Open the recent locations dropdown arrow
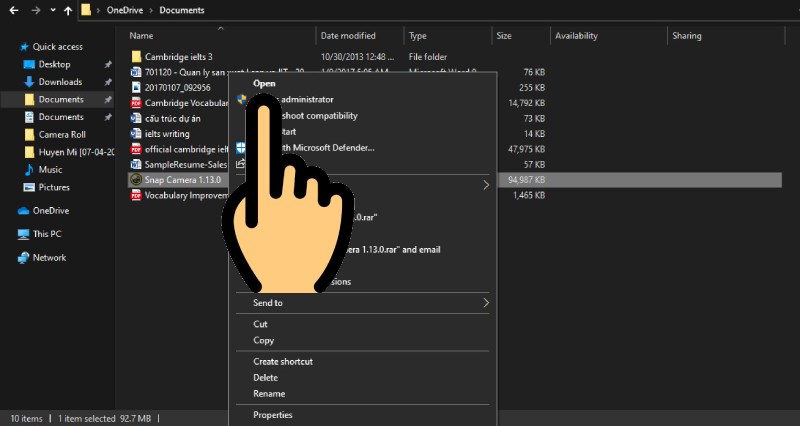This screenshot has width=800, height=426. [52, 10]
